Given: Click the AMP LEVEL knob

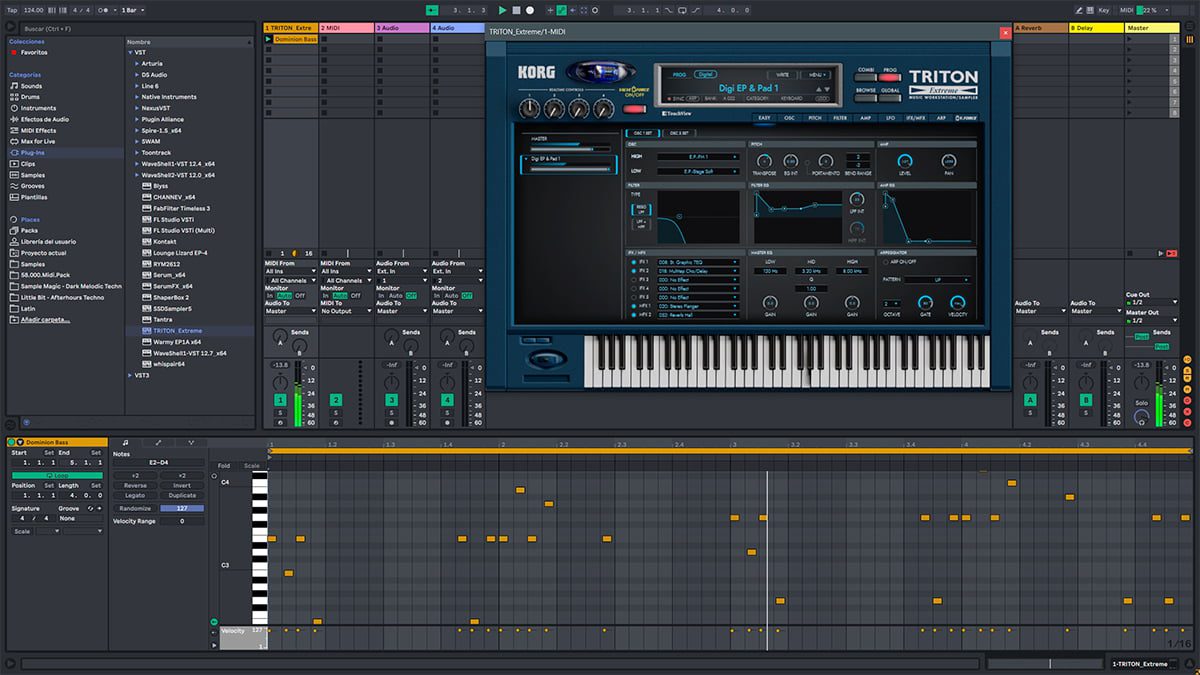Looking at the screenshot, I should (x=905, y=161).
